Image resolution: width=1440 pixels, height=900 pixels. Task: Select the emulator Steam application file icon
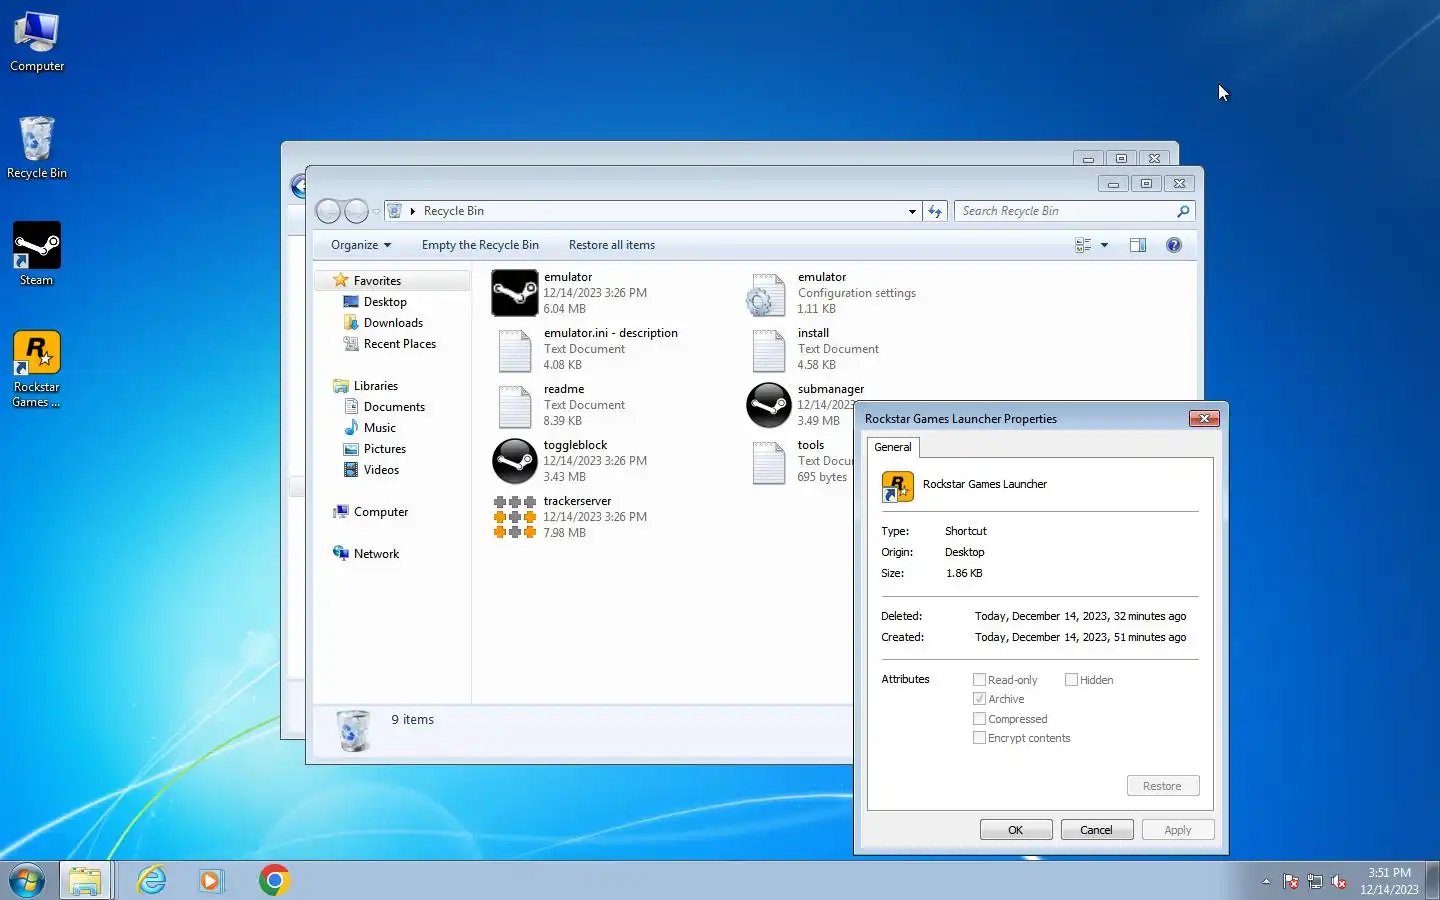click(x=515, y=293)
